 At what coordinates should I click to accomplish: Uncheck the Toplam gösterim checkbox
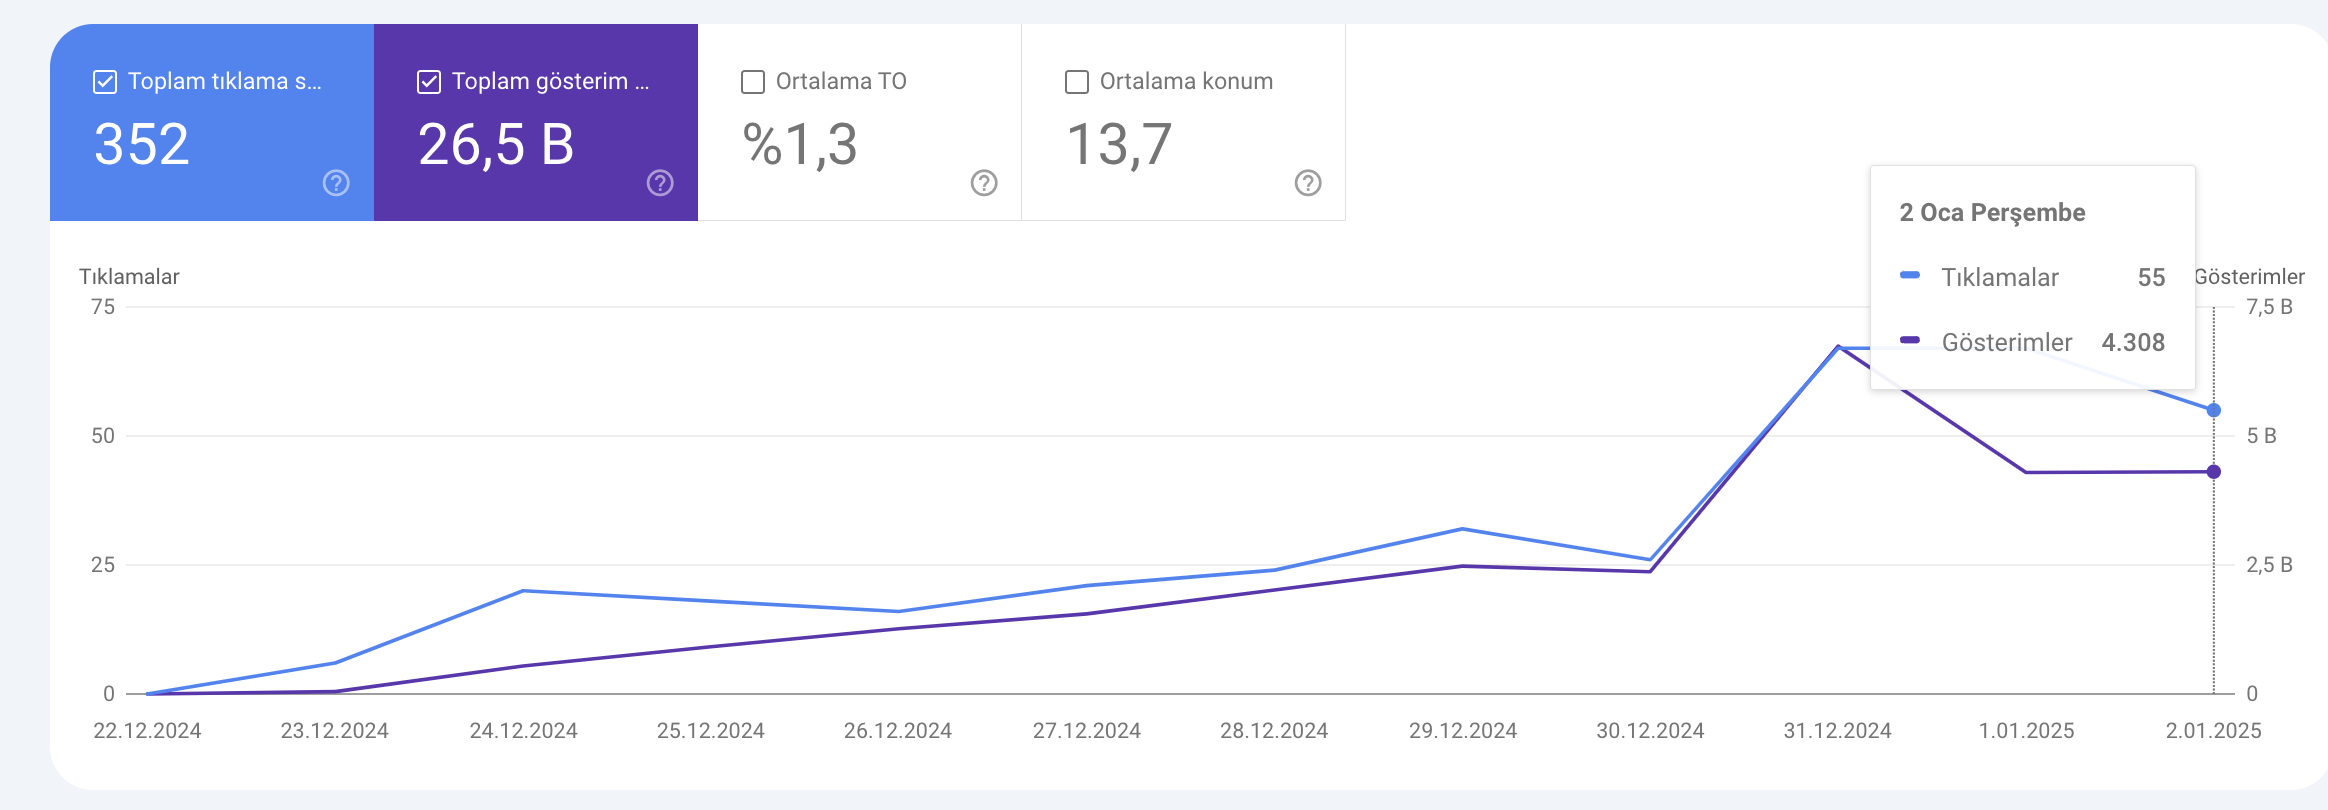pos(429,82)
